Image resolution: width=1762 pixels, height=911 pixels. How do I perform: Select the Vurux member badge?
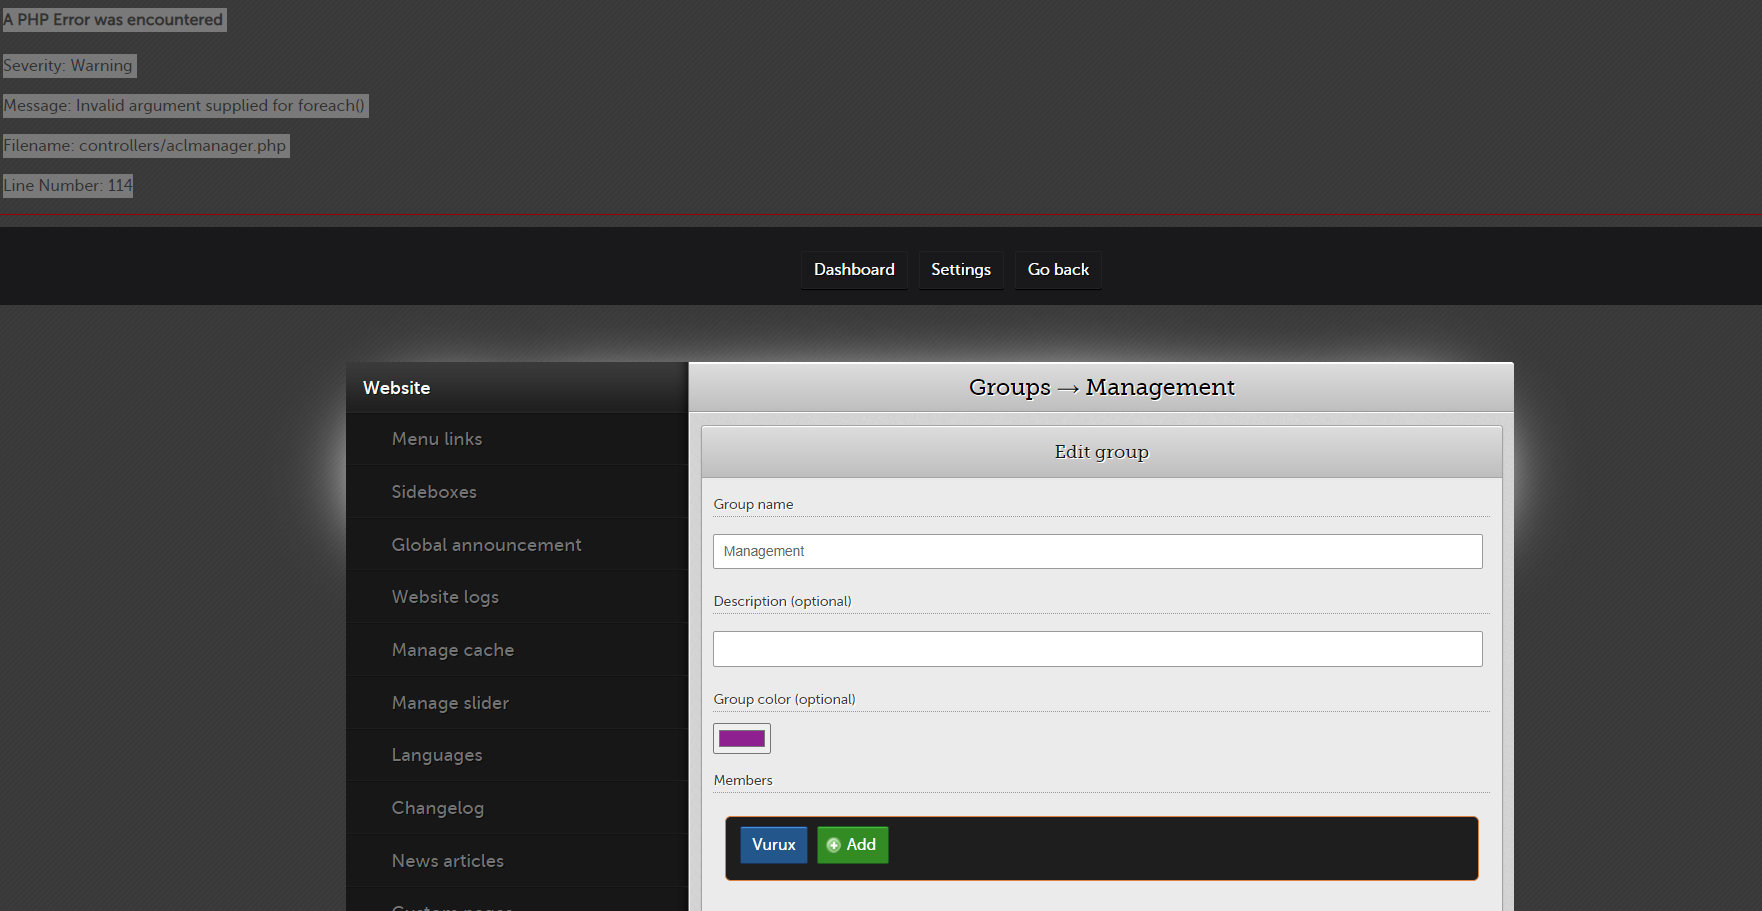tap(773, 844)
